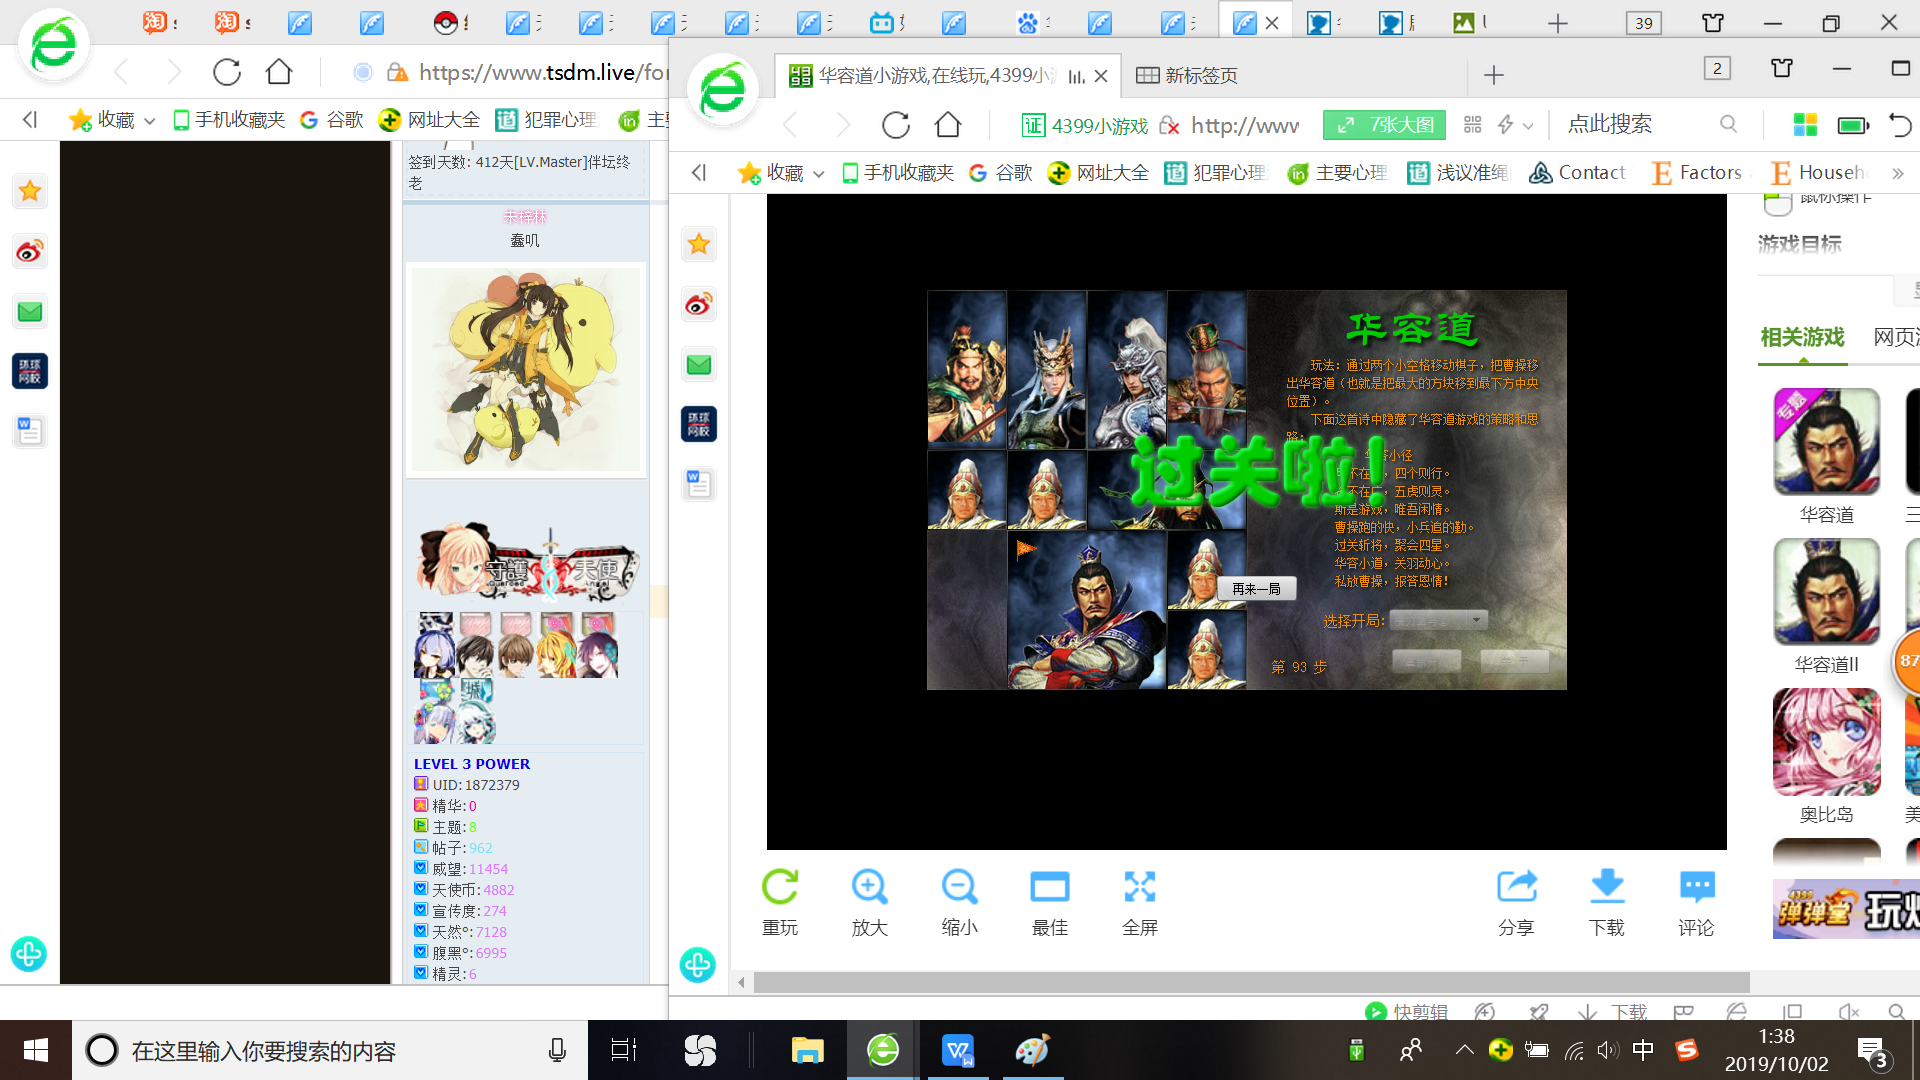Toggle mute speaker icon in browser status bar
This screenshot has width=1920, height=1080.
tap(1849, 1011)
